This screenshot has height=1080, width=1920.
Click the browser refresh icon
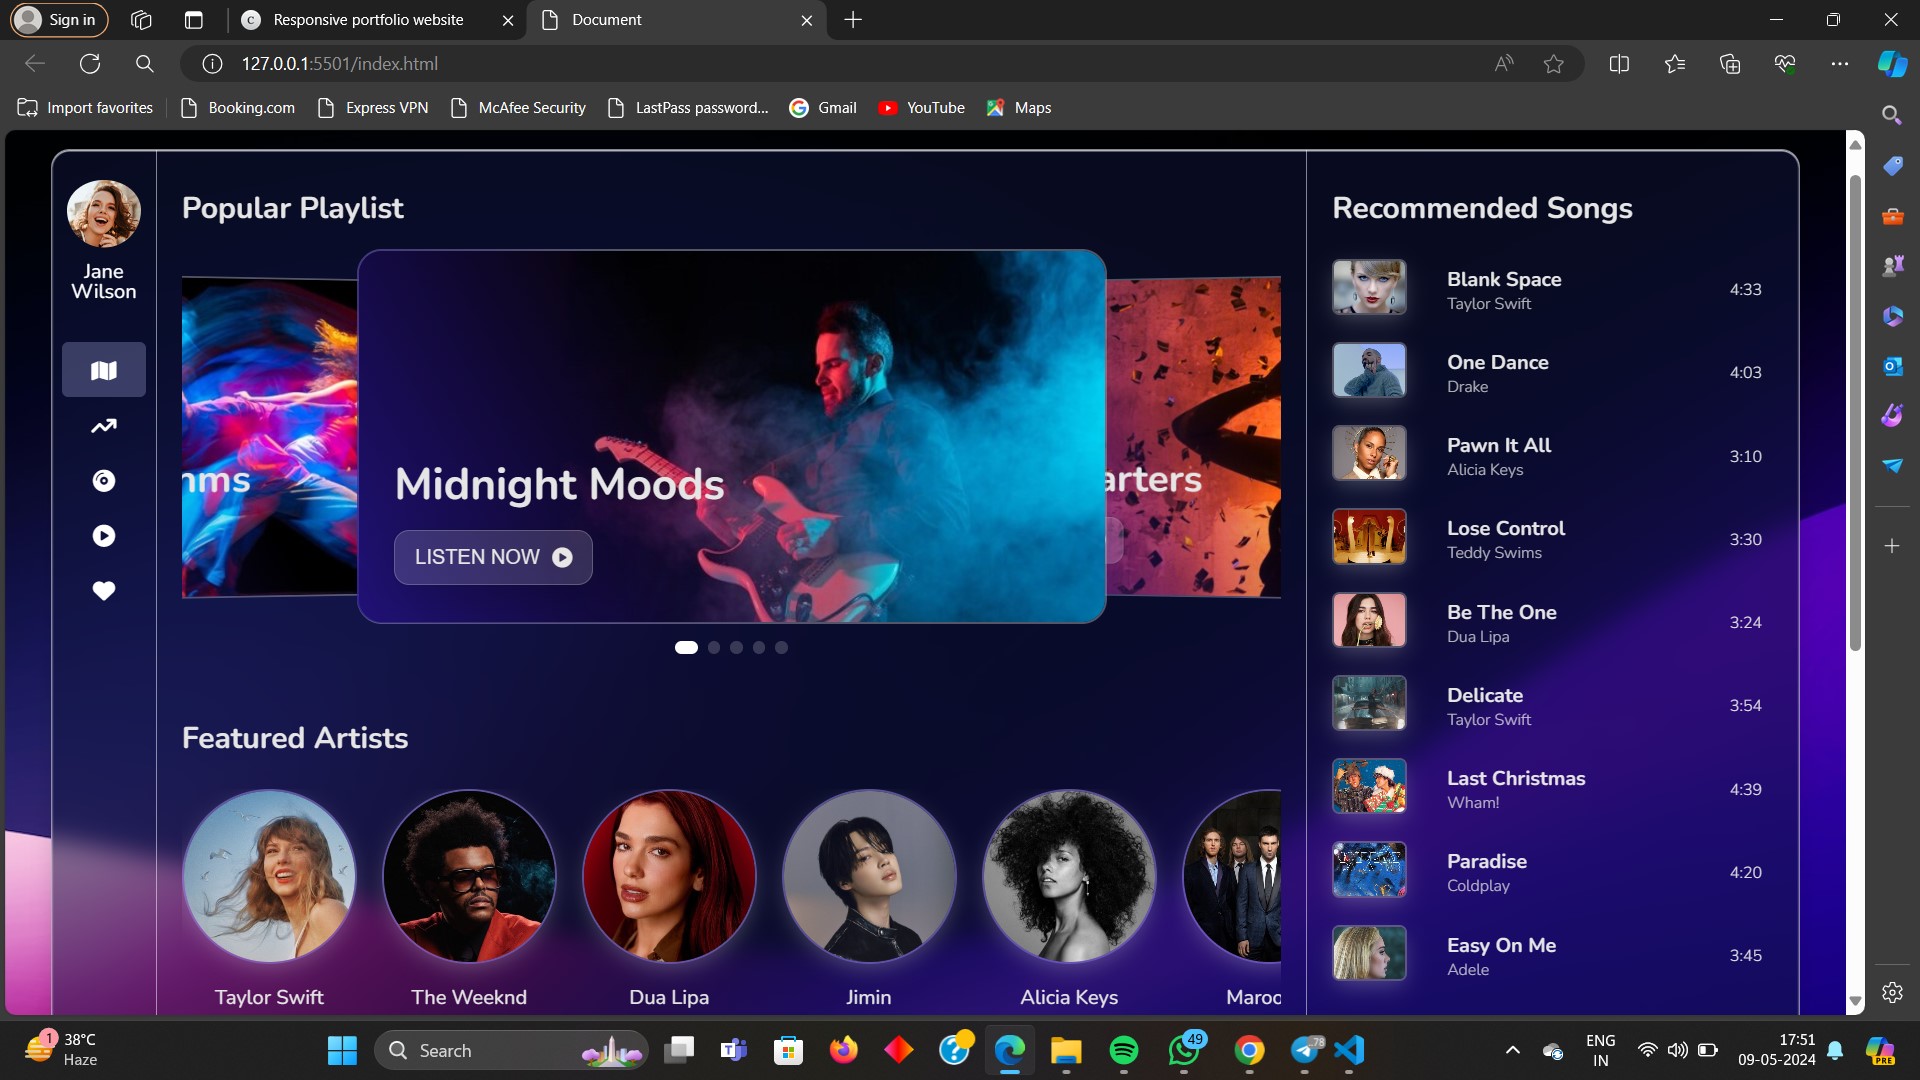pos(90,64)
